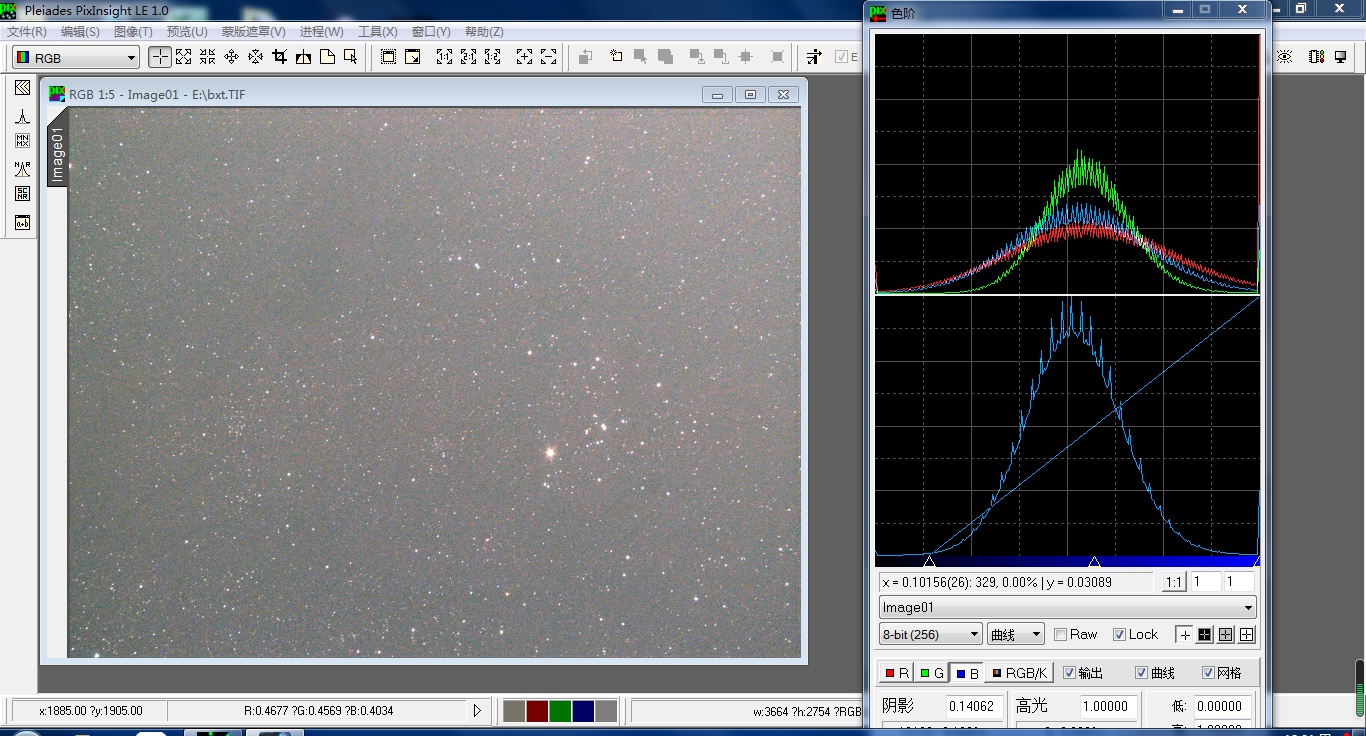Click the 1:1 histogram zoom button

pyautogui.click(x=1174, y=582)
